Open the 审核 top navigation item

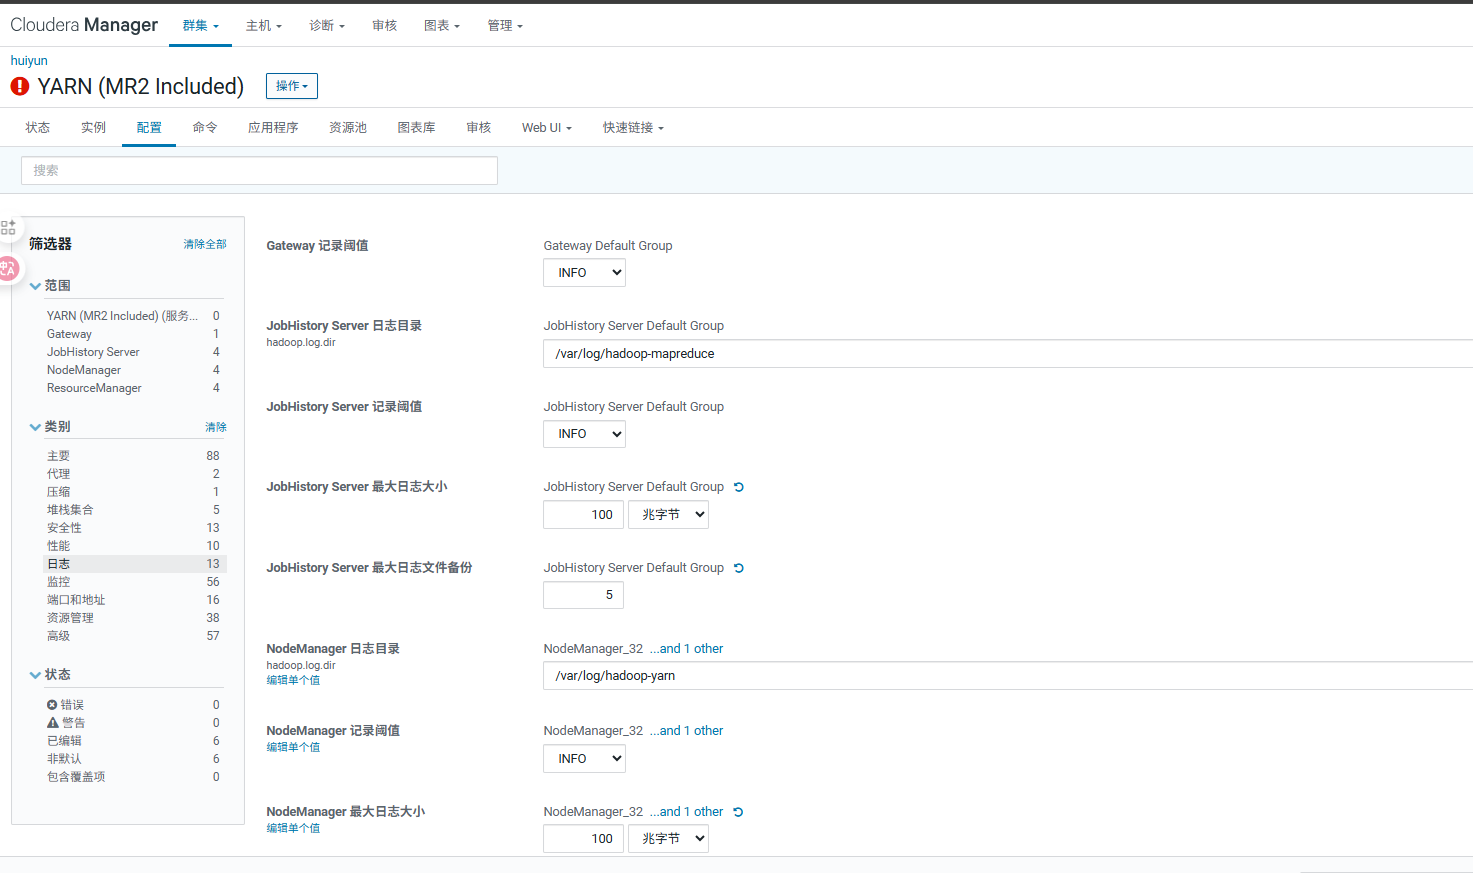[x=385, y=26]
